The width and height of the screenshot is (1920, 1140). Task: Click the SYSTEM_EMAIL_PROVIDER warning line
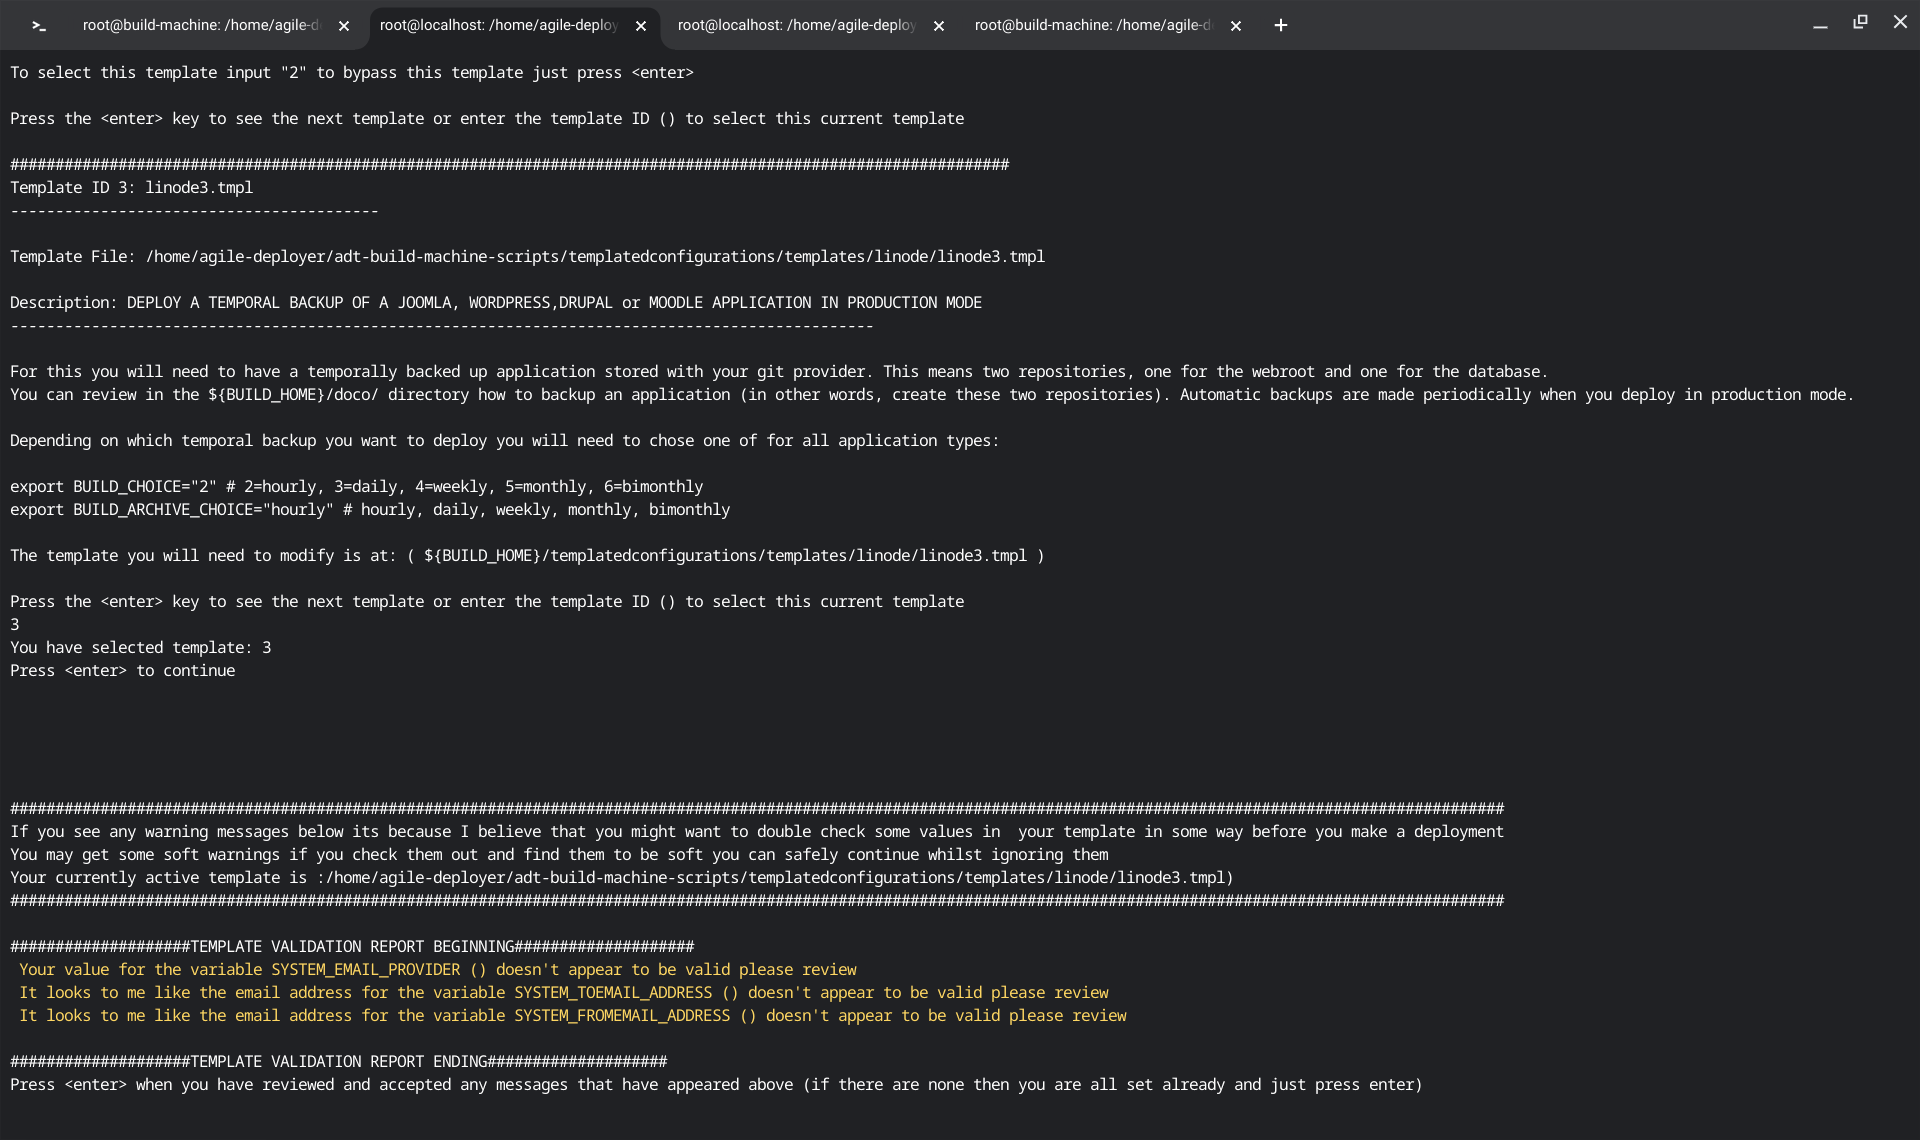437,970
